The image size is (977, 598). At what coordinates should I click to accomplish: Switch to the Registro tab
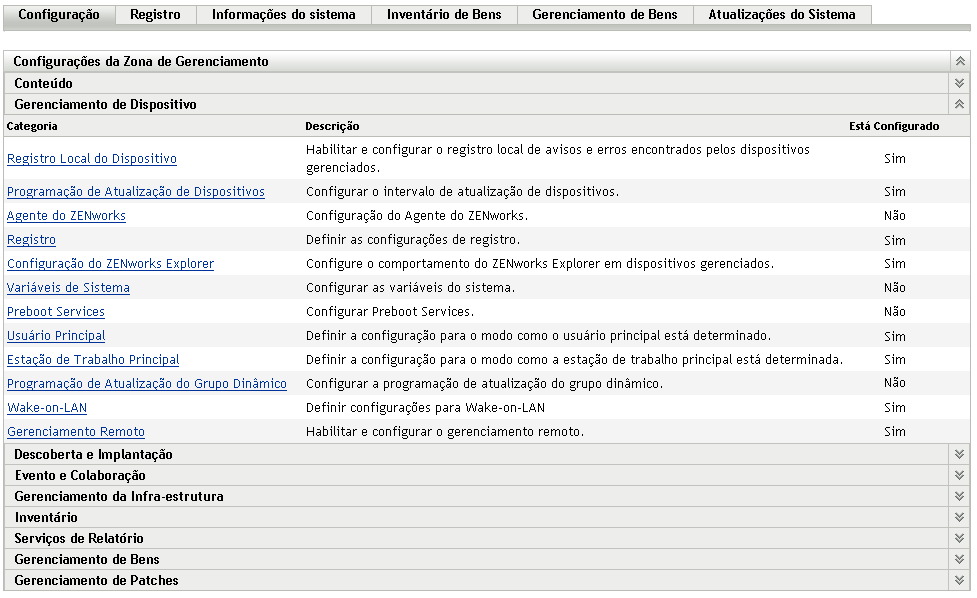(155, 14)
